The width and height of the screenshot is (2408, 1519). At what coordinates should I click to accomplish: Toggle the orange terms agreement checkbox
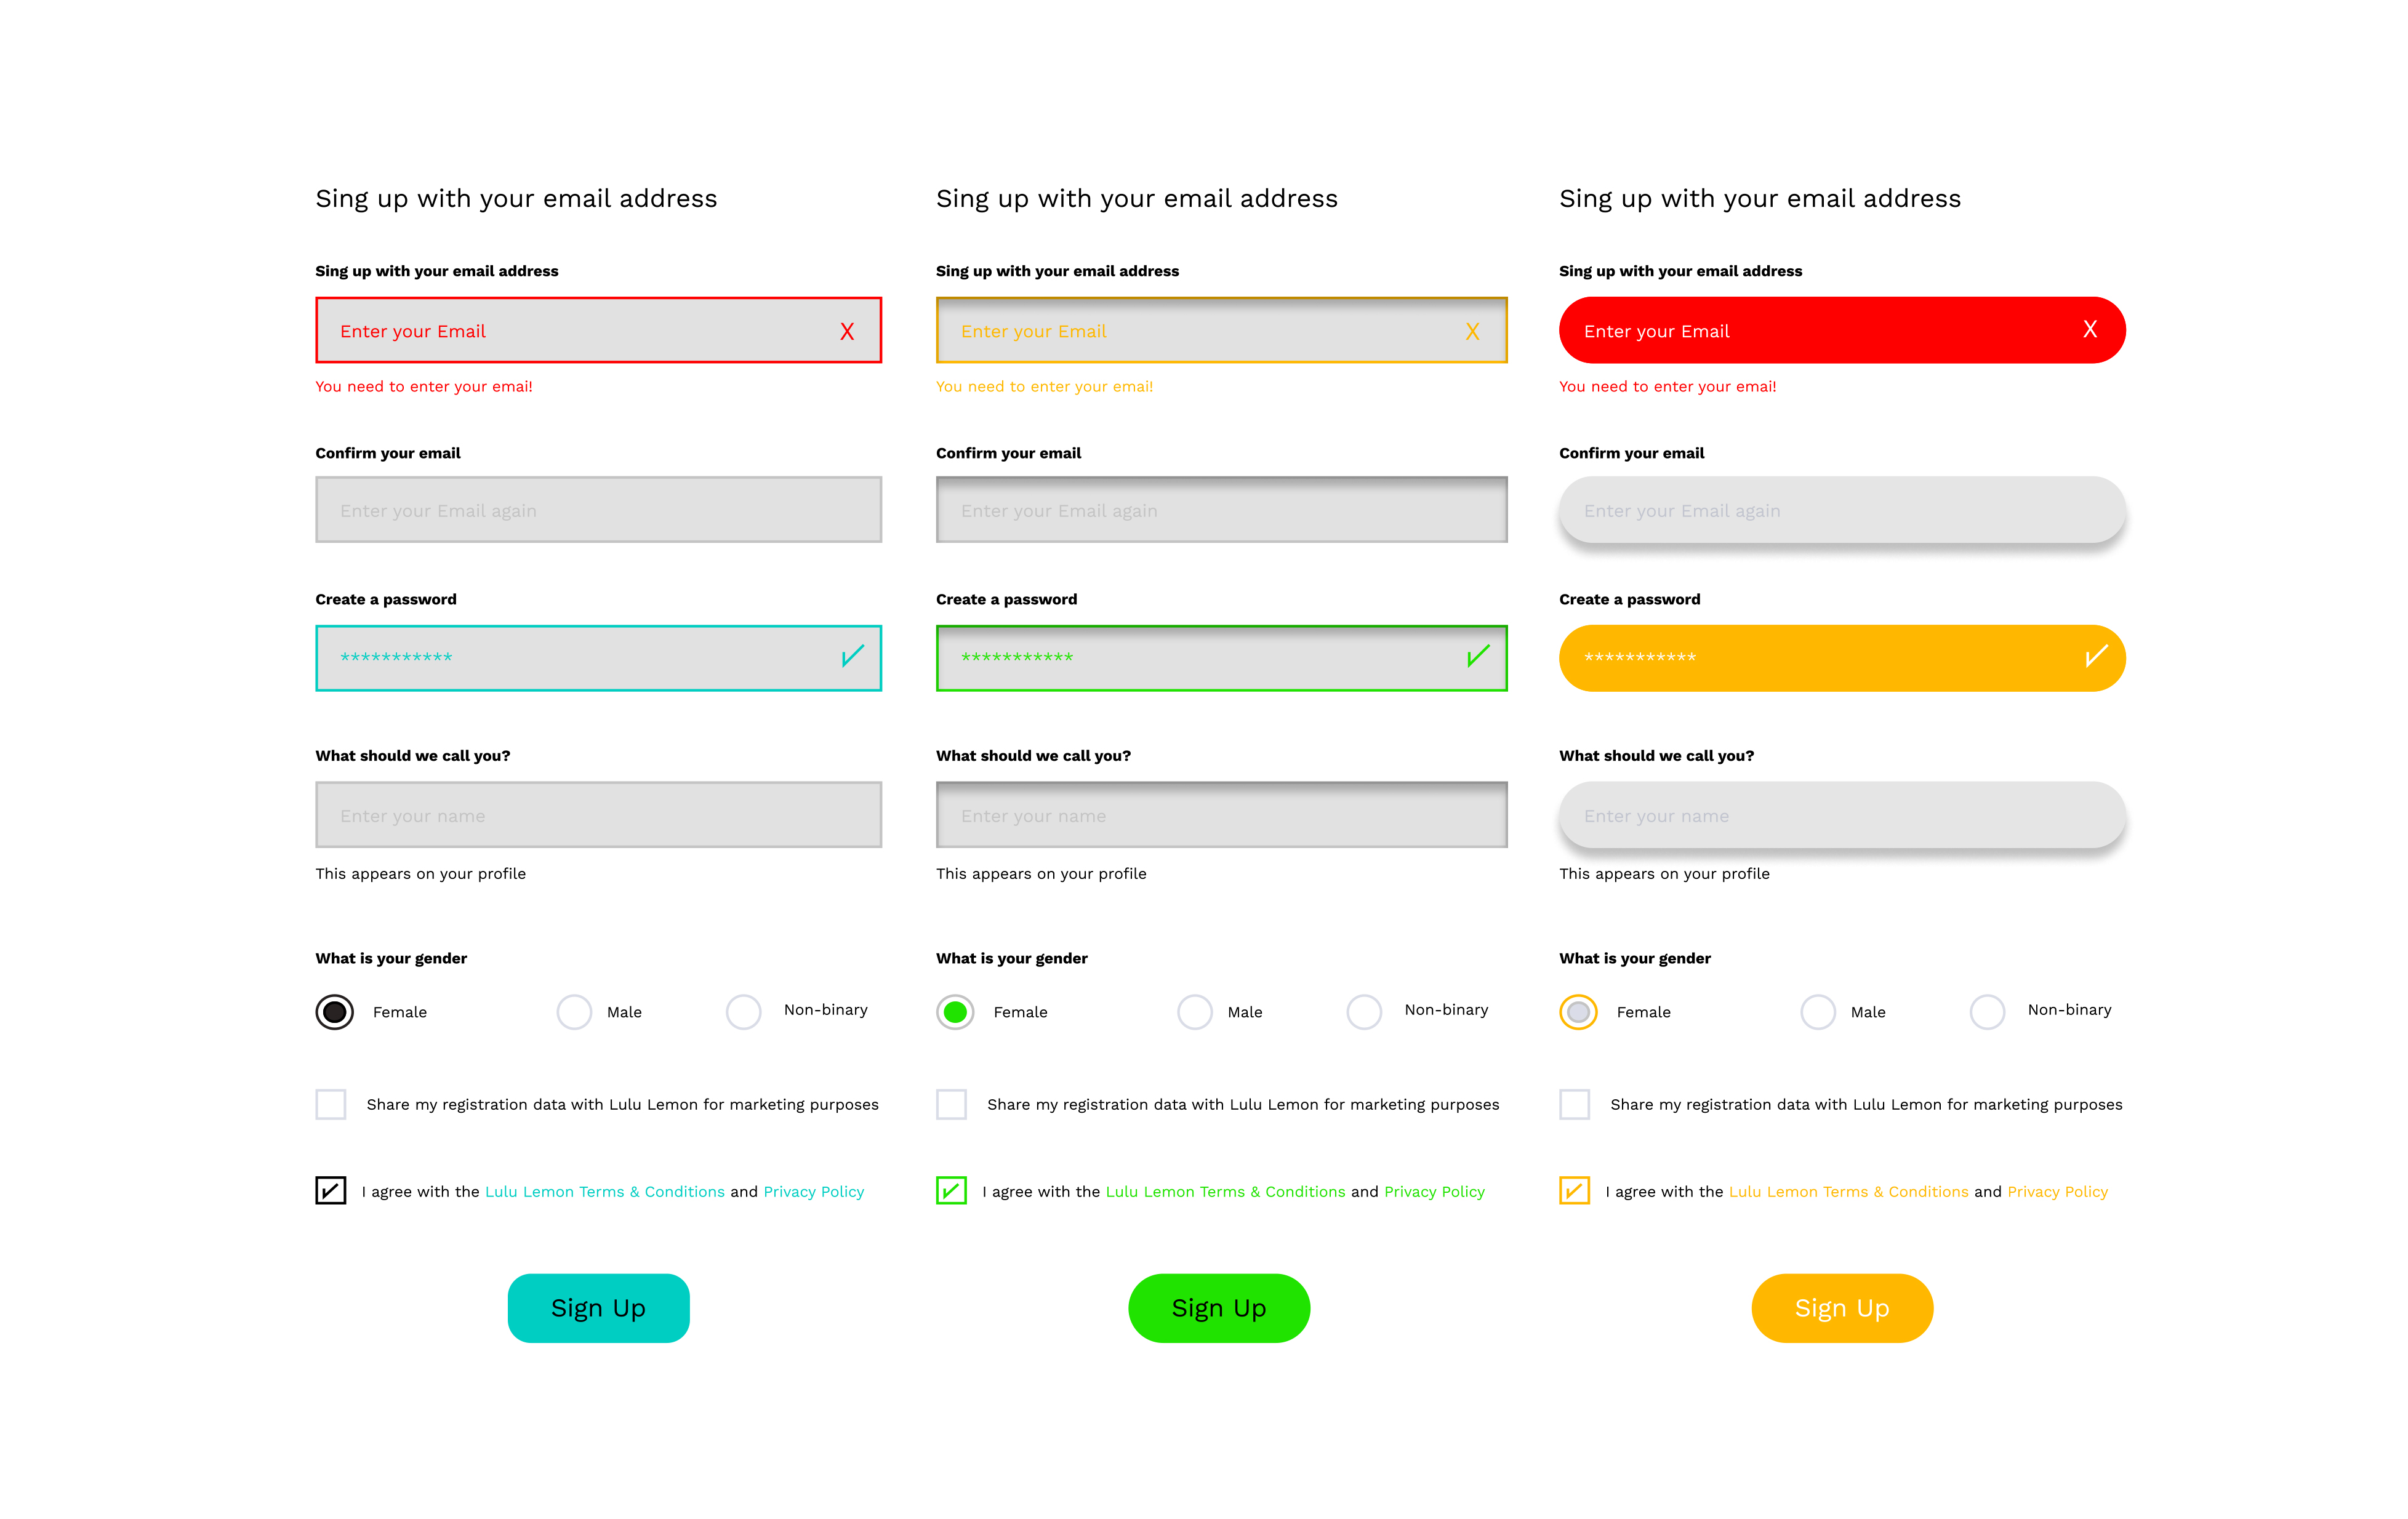point(1574,1191)
